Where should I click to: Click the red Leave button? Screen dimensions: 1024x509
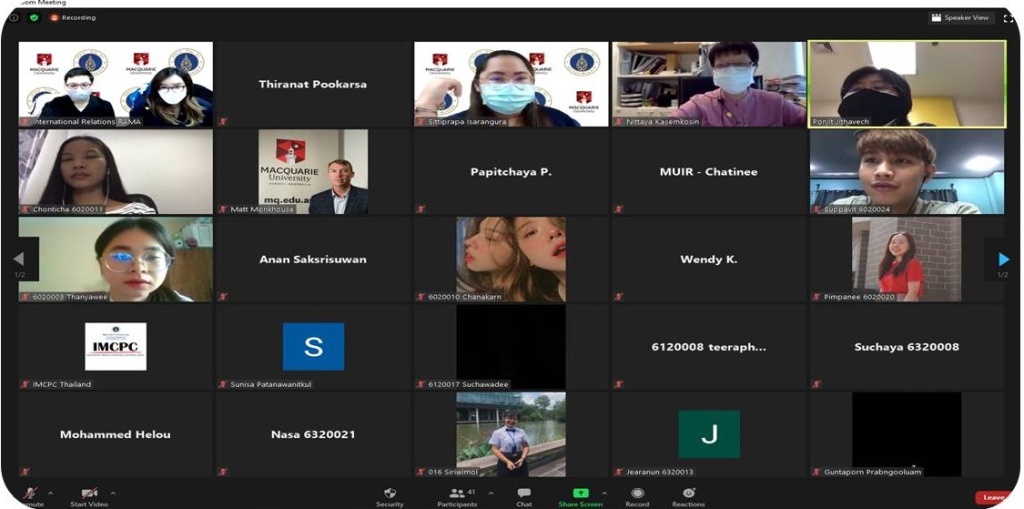click(995, 497)
